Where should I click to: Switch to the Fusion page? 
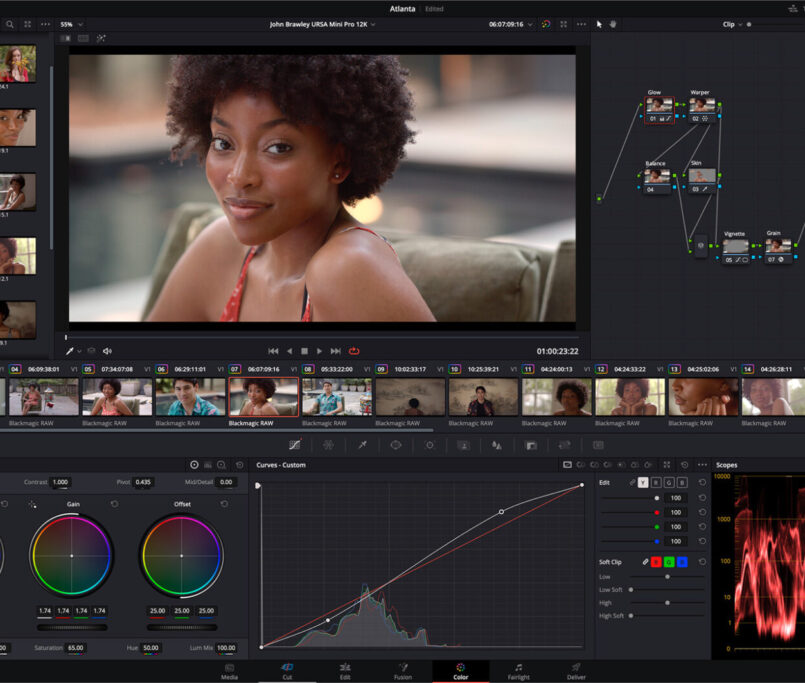click(403, 671)
